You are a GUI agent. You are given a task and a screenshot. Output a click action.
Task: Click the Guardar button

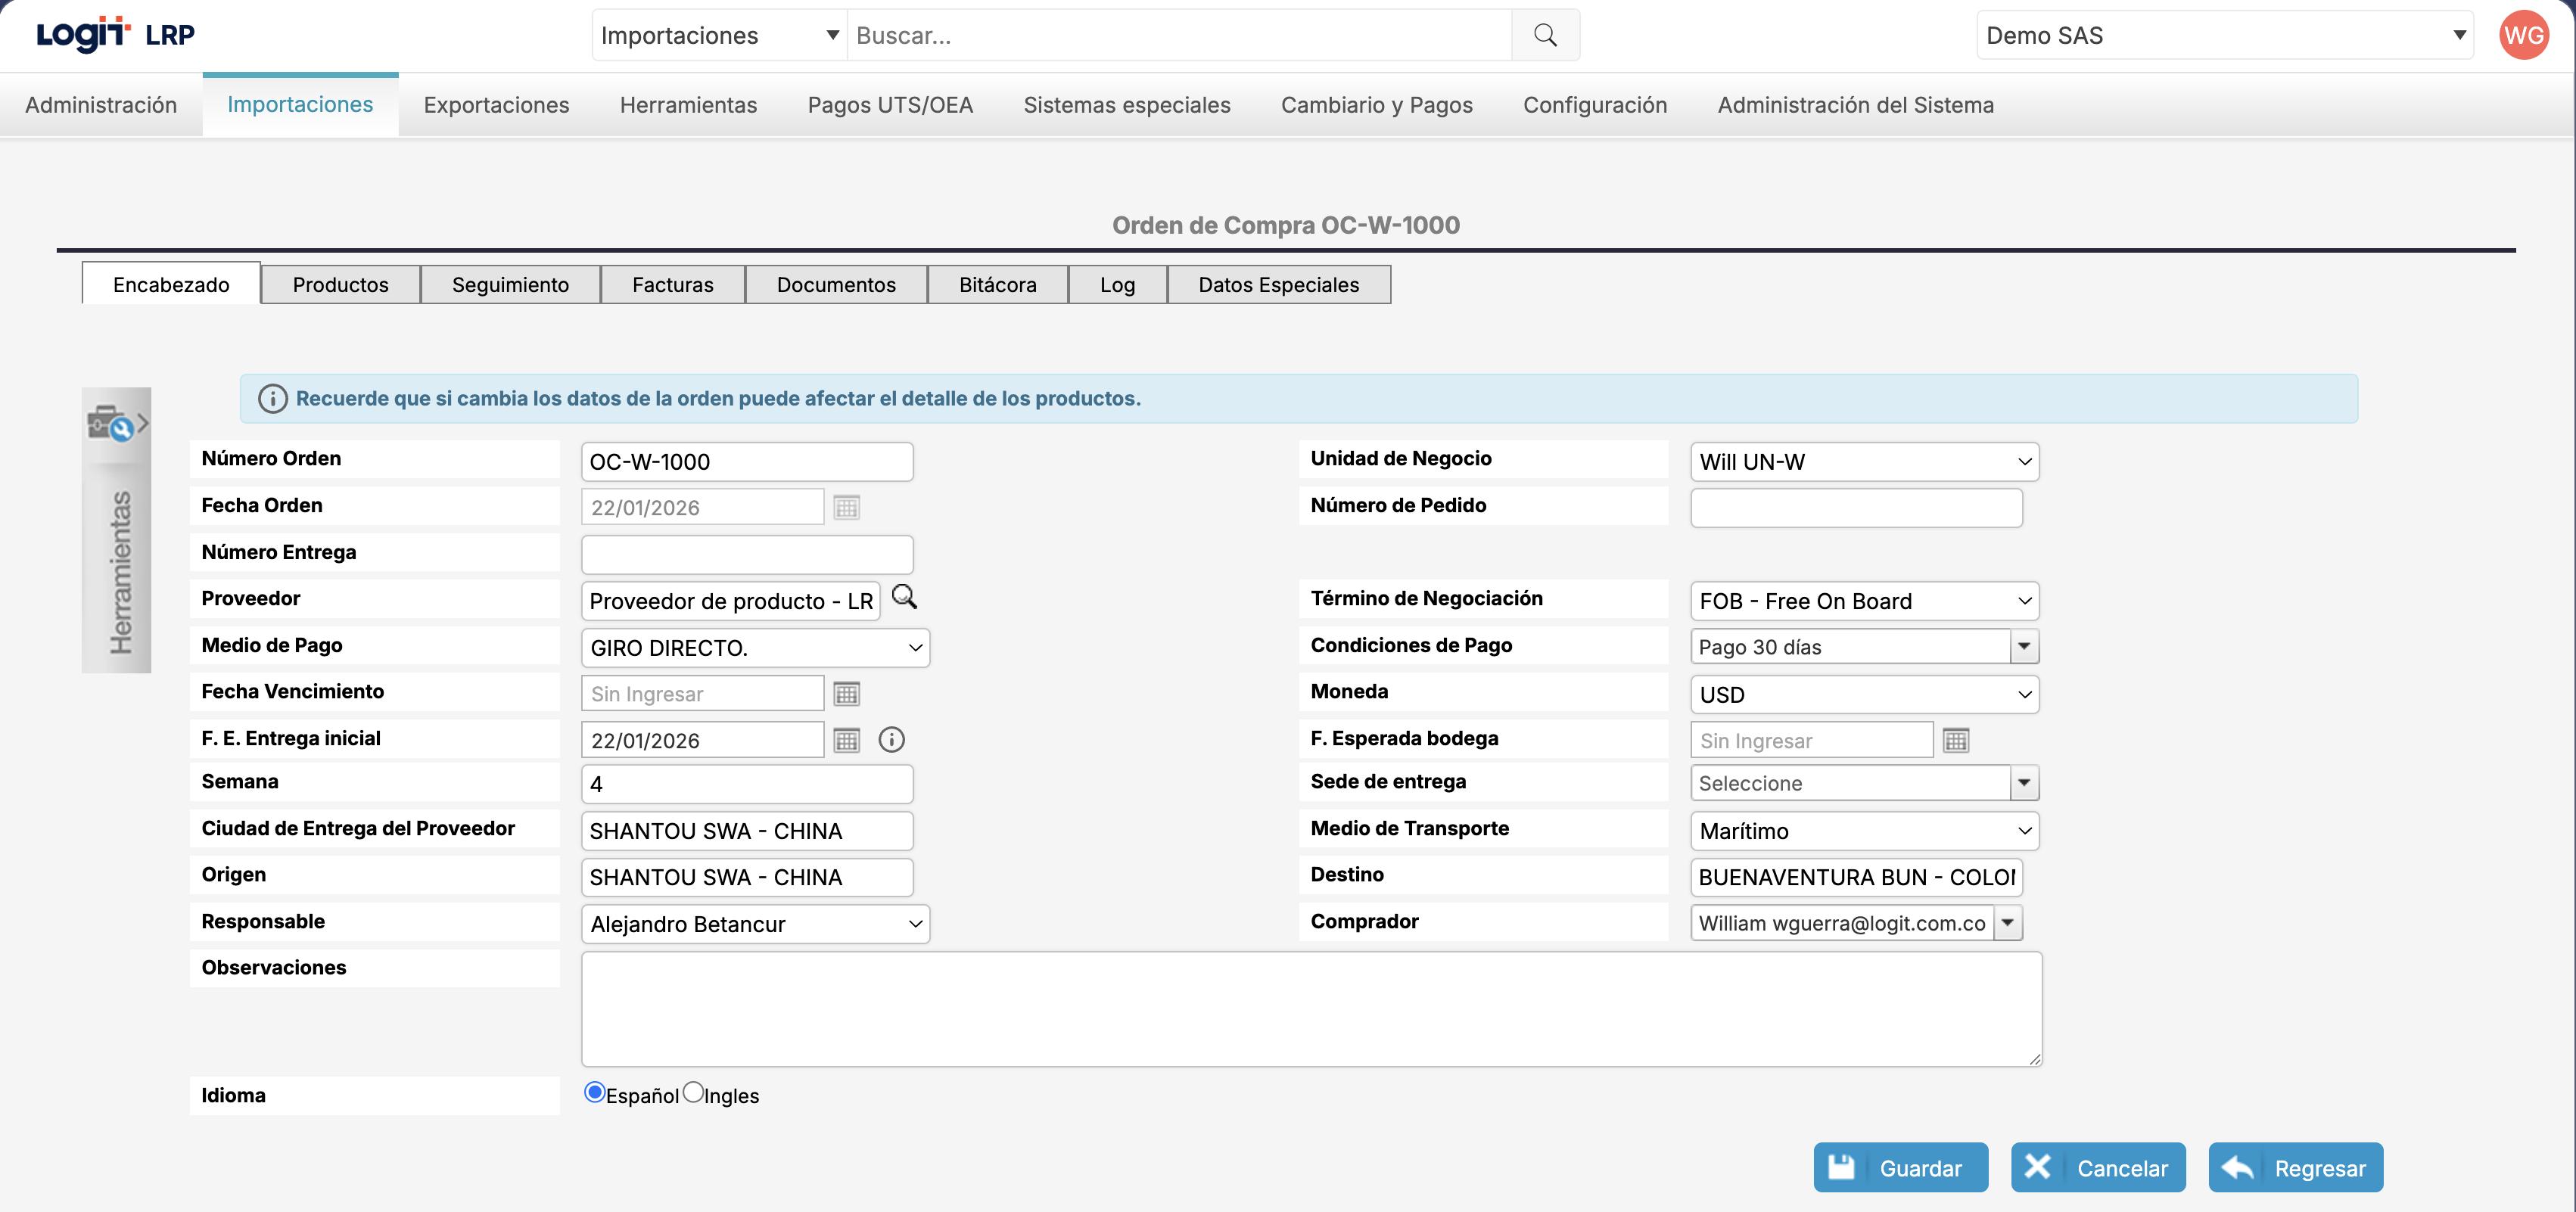(x=1900, y=1168)
